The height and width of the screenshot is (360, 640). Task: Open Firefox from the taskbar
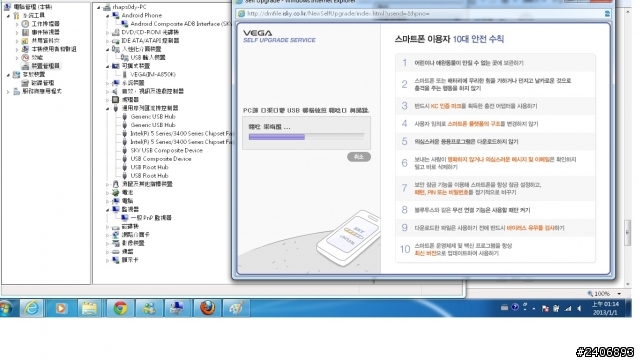point(207,308)
